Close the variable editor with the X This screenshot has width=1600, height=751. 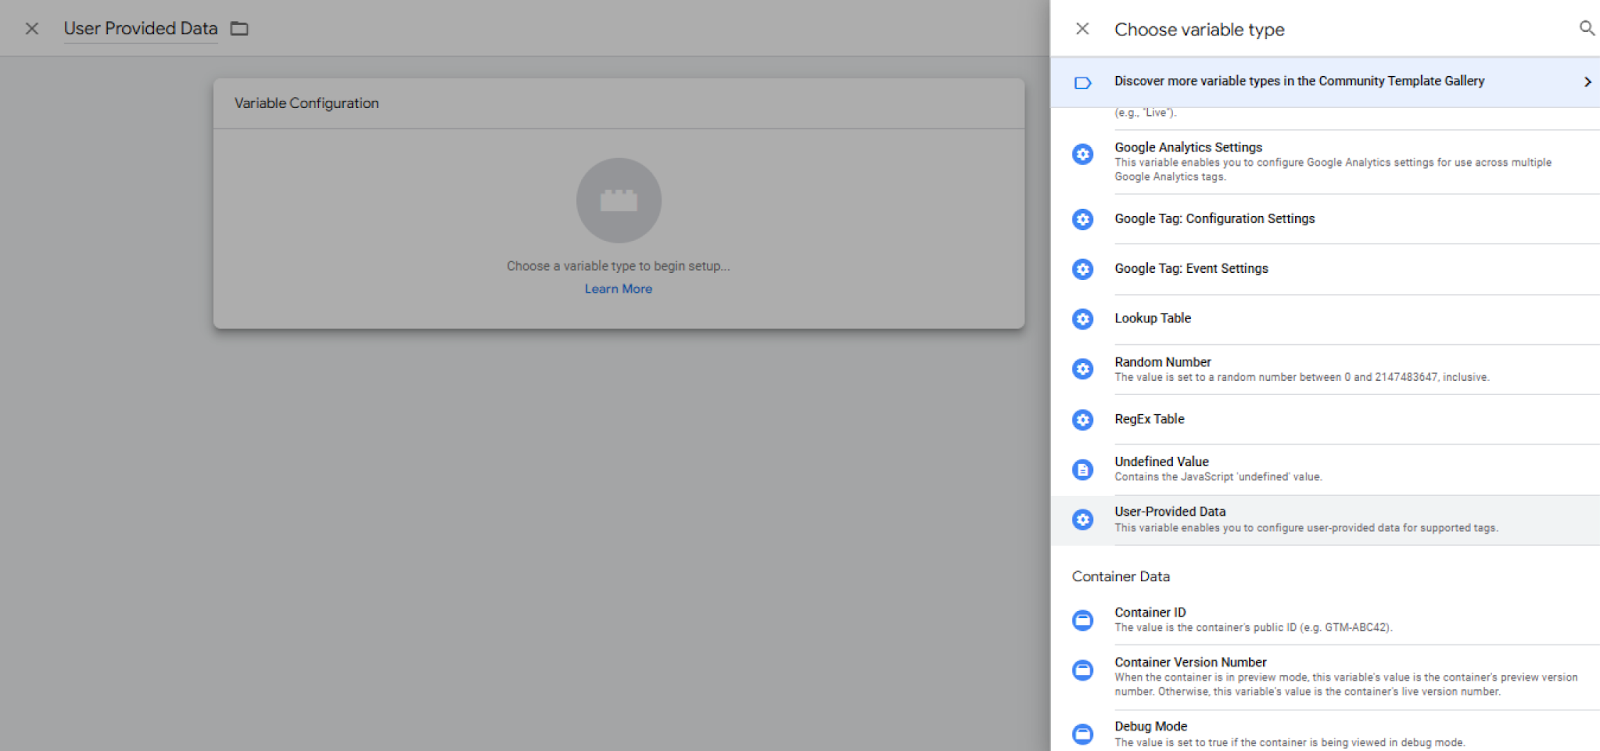pos(32,28)
